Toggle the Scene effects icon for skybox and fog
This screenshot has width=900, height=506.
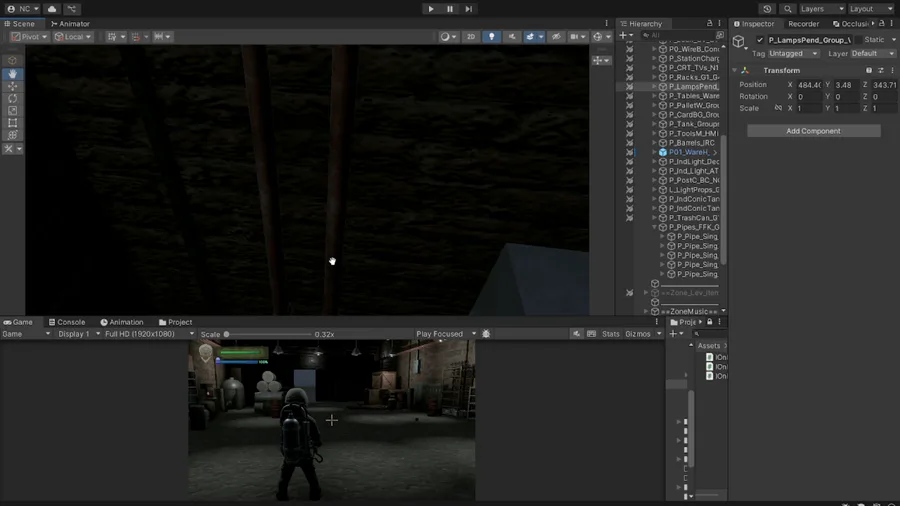coord(530,37)
